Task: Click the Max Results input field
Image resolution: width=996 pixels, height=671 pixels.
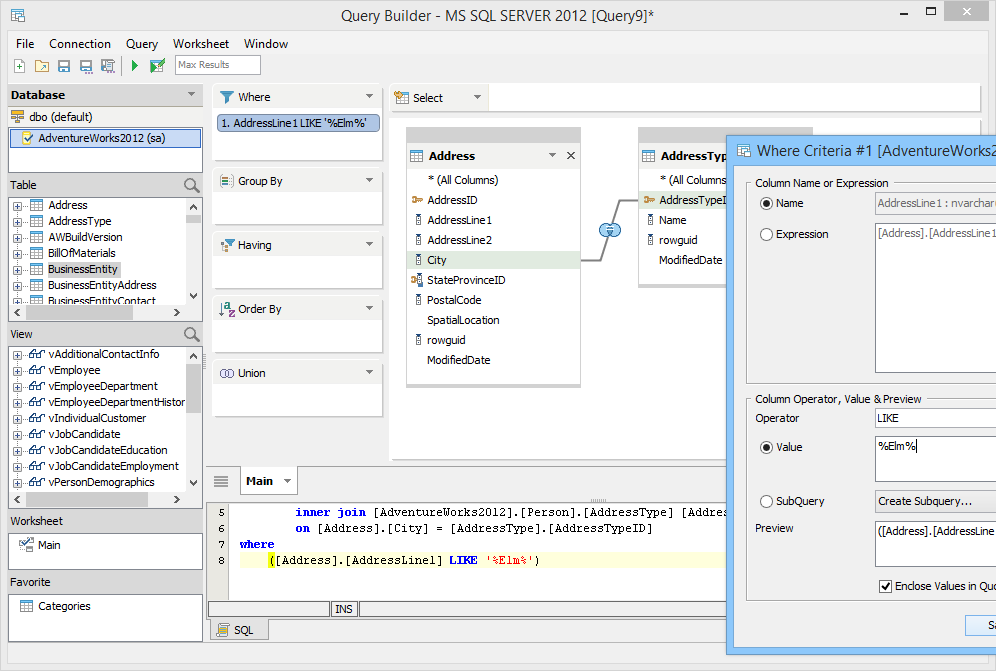Action: [x=217, y=65]
